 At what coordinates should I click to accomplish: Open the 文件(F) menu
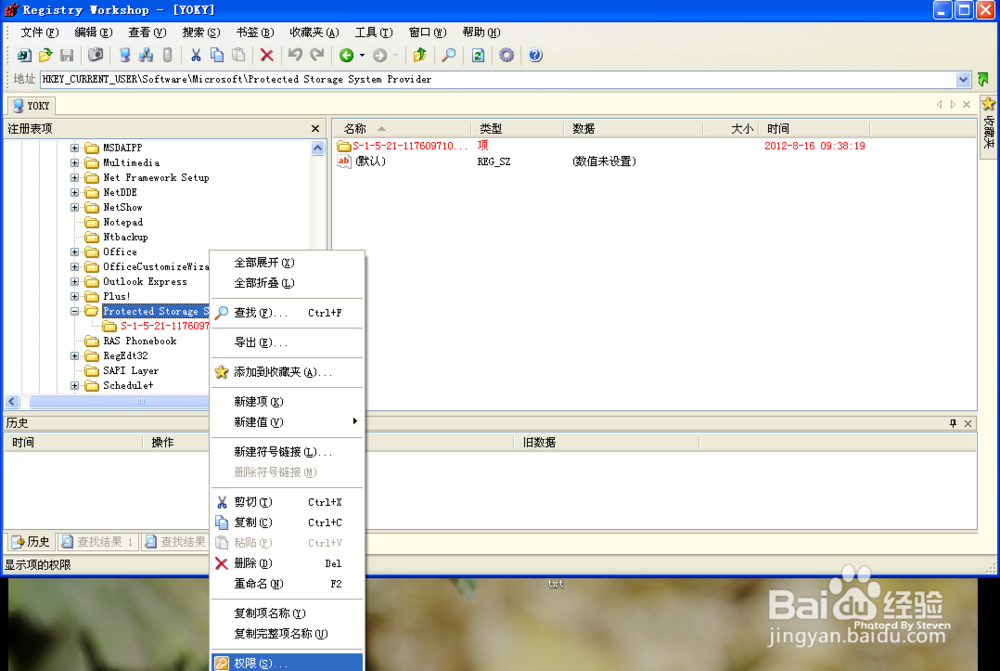(x=40, y=32)
